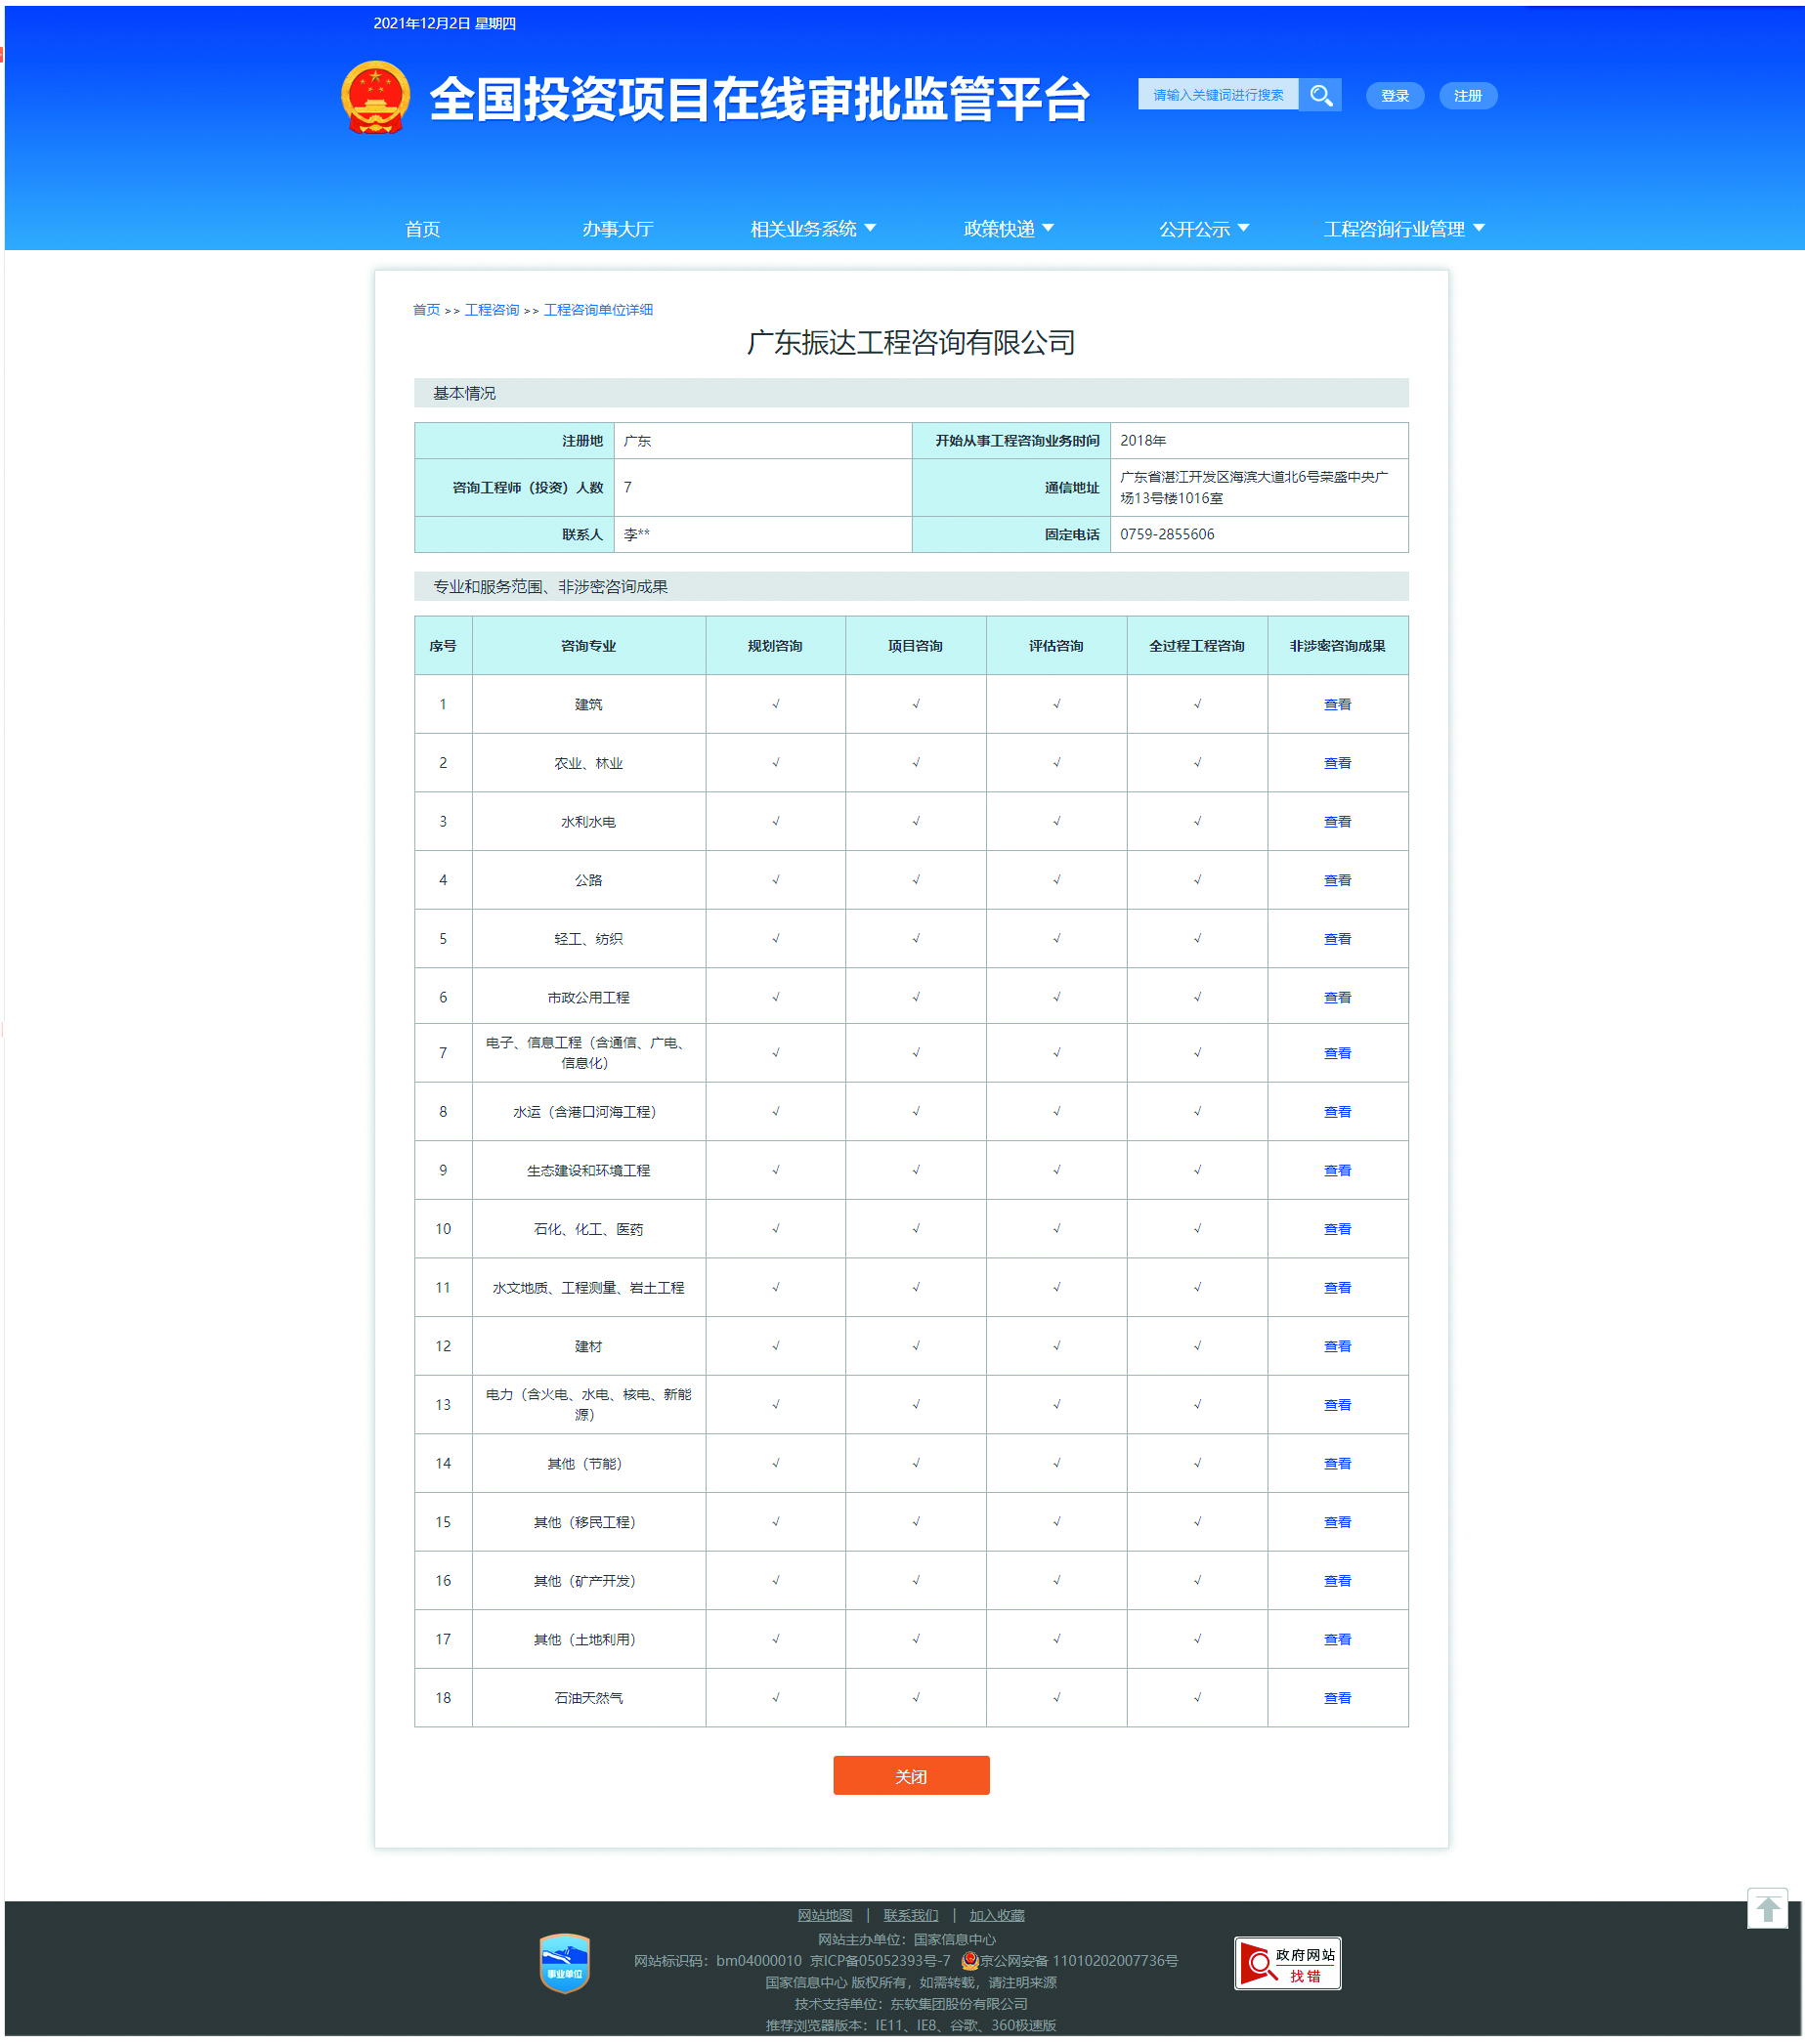The width and height of the screenshot is (1805, 2044).
Task: Go to the 首页 navigation tab
Action: pos(422,229)
